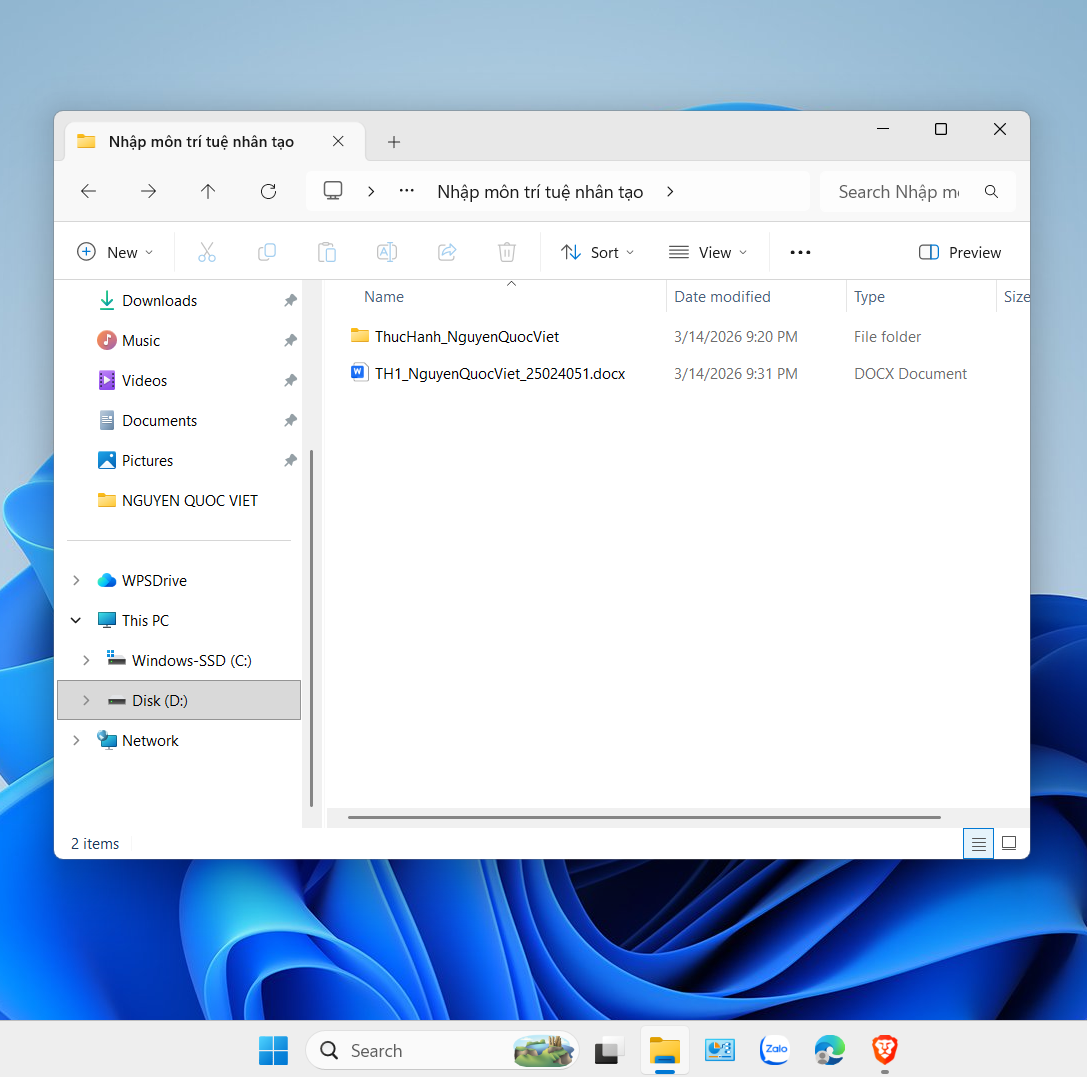
Task: Go up one folder level
Action: coord(208,191)
